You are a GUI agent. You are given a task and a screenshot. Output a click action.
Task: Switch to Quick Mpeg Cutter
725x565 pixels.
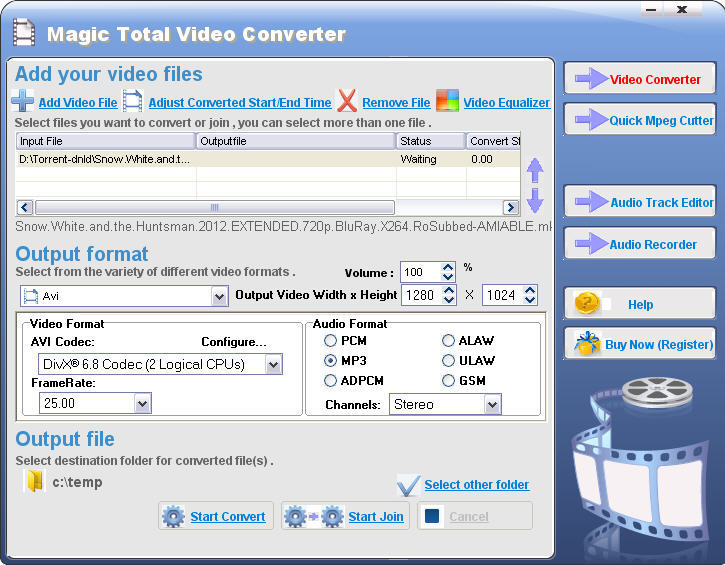coord(640,120)
